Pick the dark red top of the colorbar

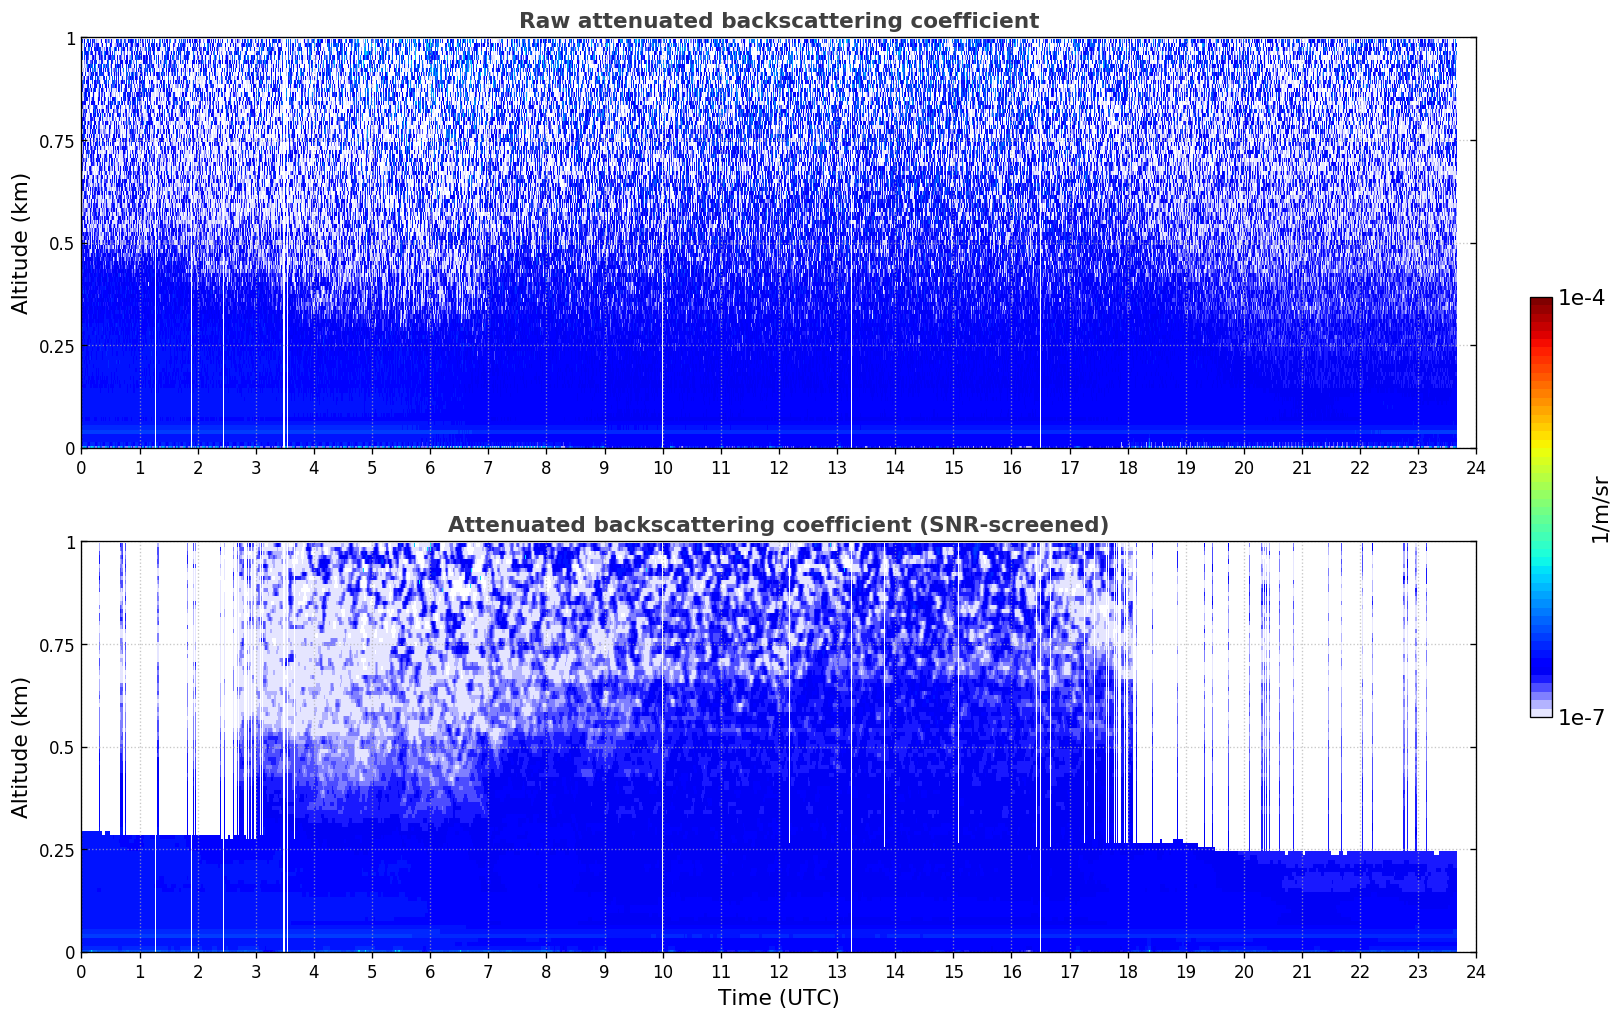point(1541,302)
